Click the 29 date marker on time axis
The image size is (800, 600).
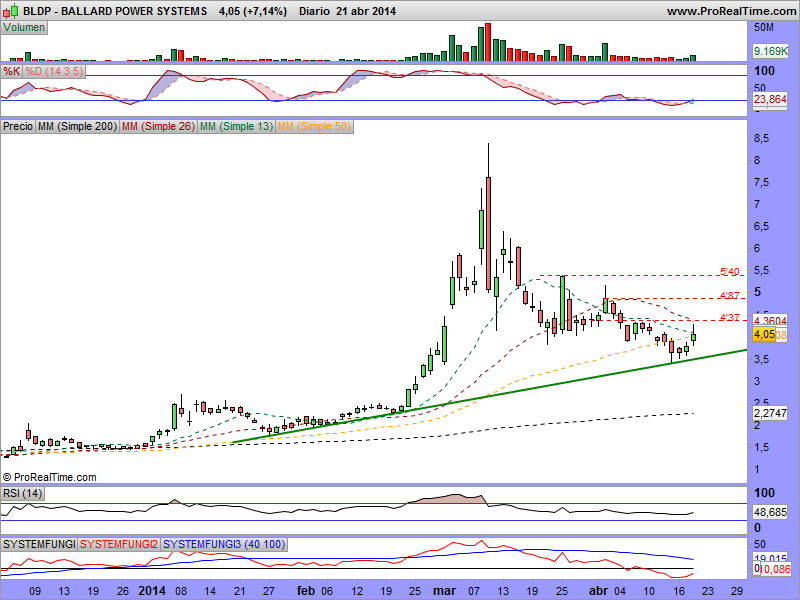pyautogui.click(x=737, y=591)
